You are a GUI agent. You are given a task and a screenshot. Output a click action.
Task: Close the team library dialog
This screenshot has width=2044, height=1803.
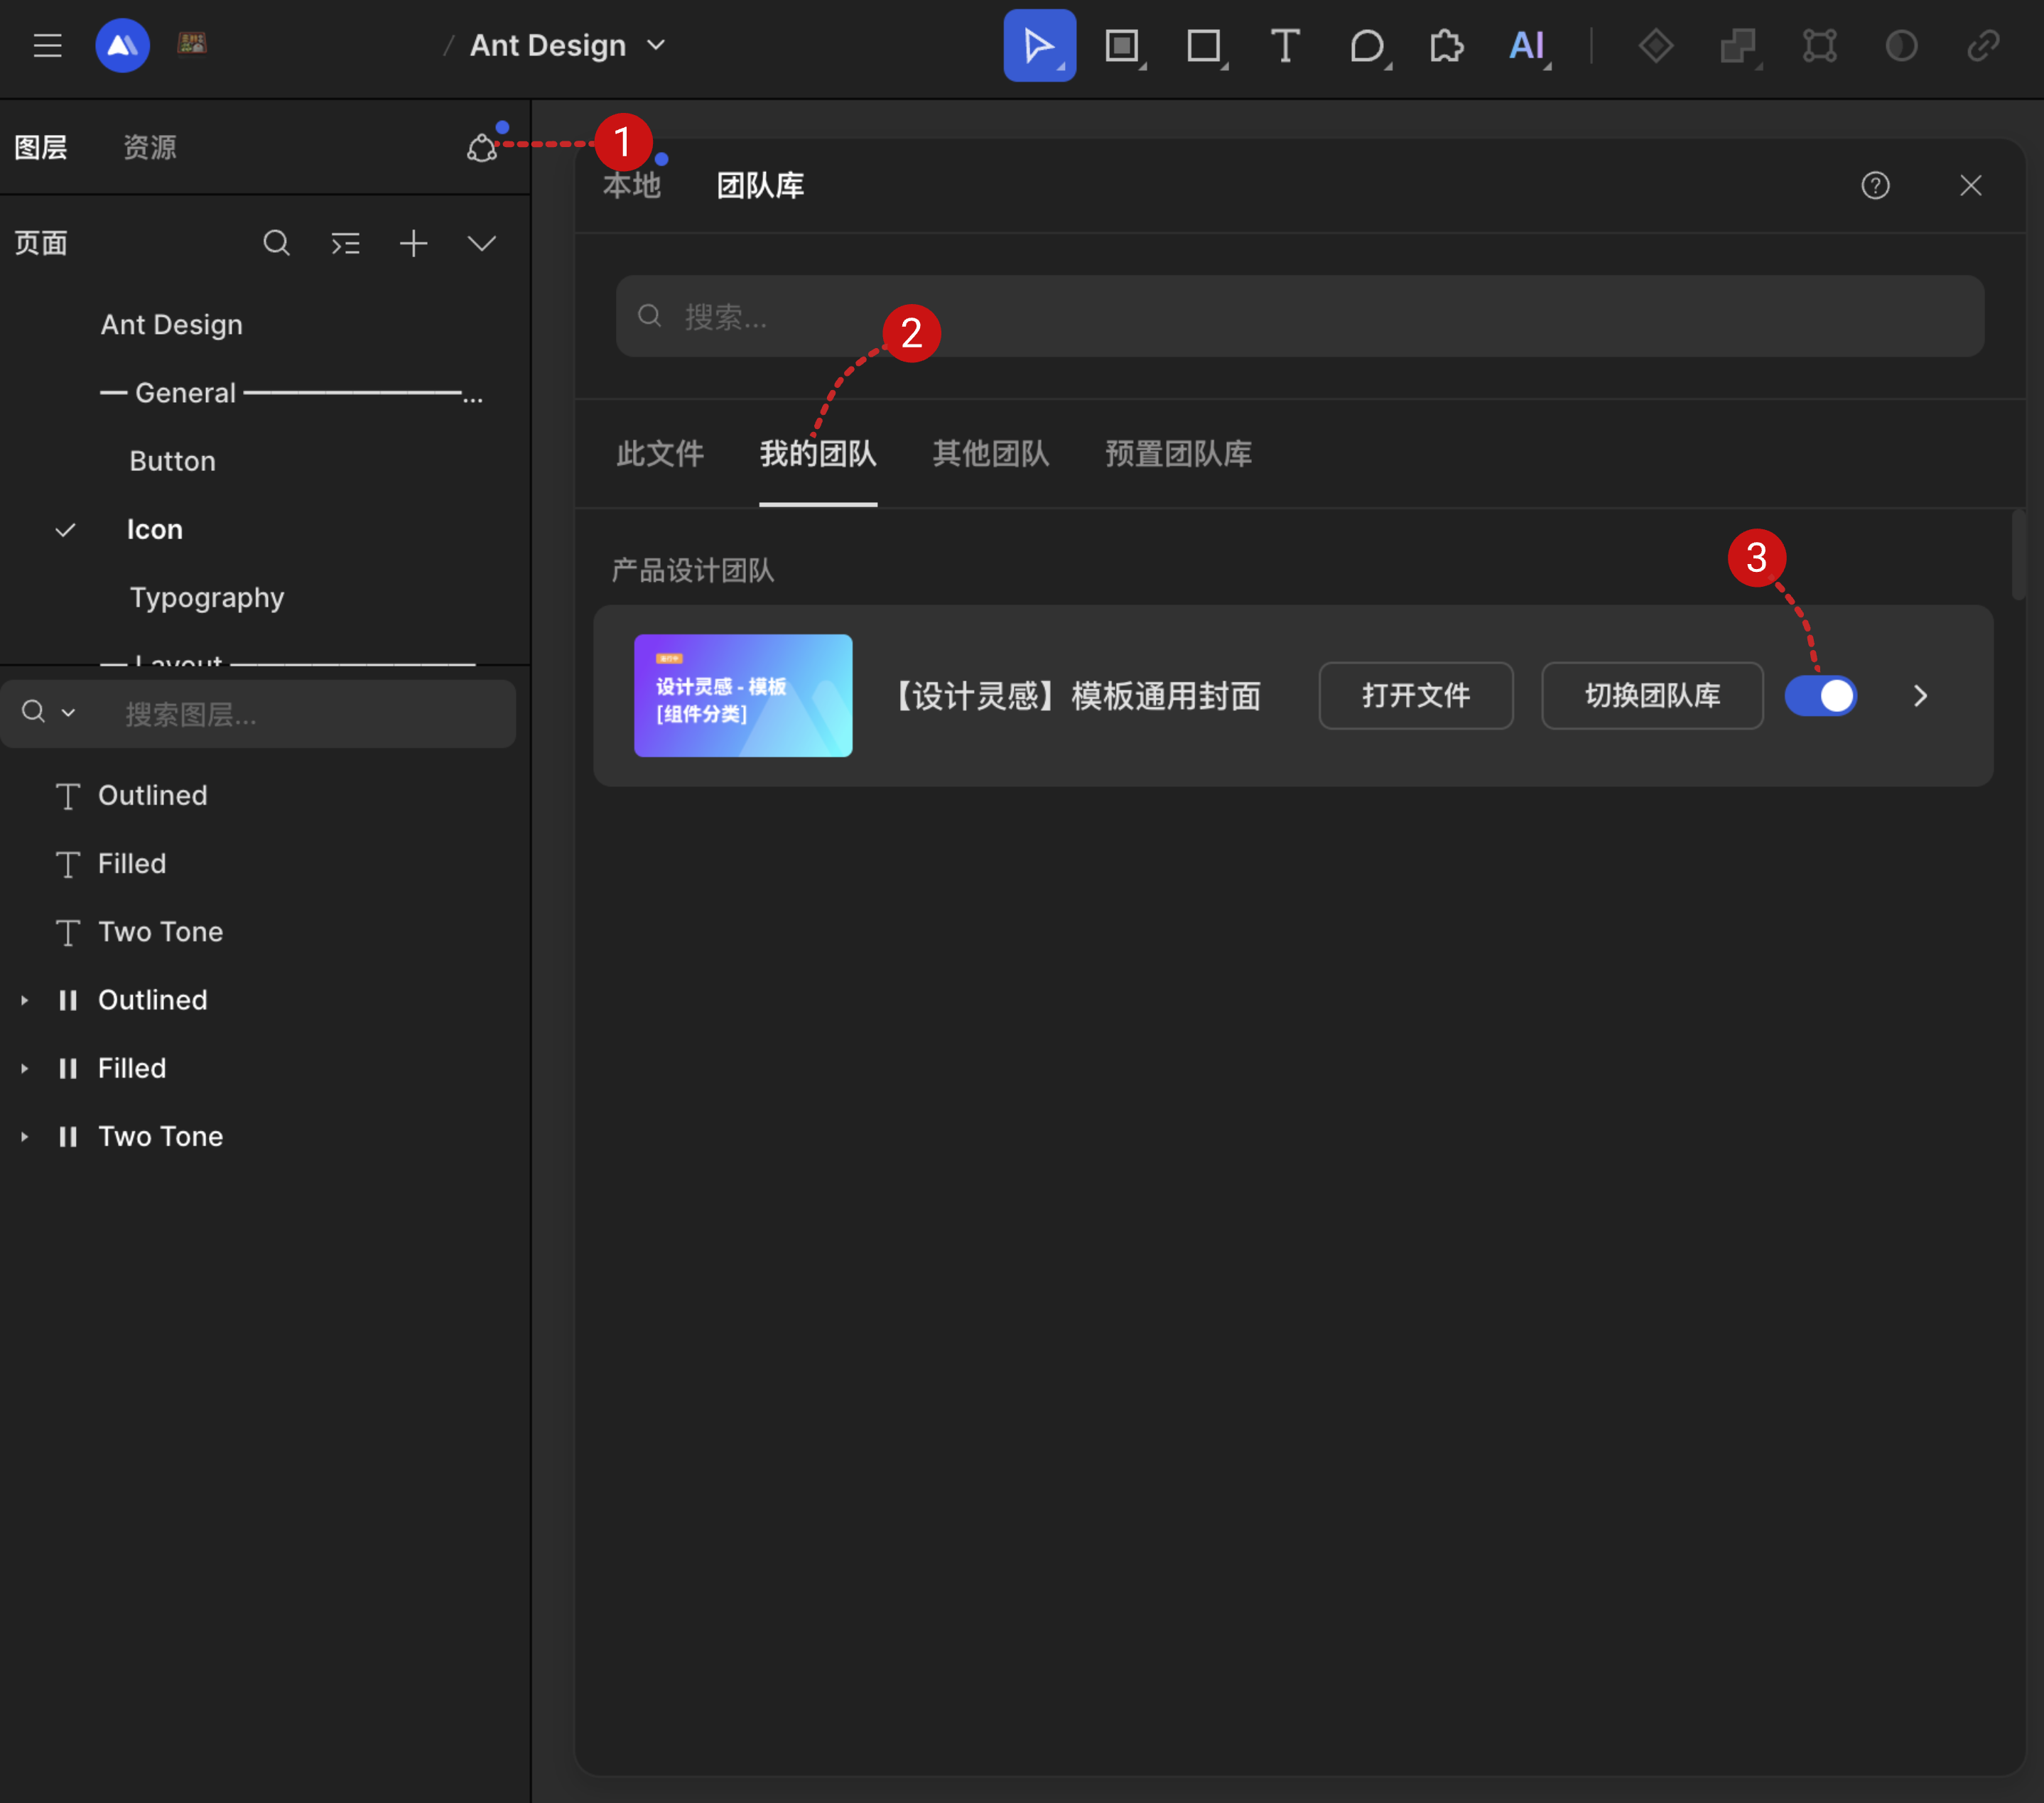[1970, 186]
